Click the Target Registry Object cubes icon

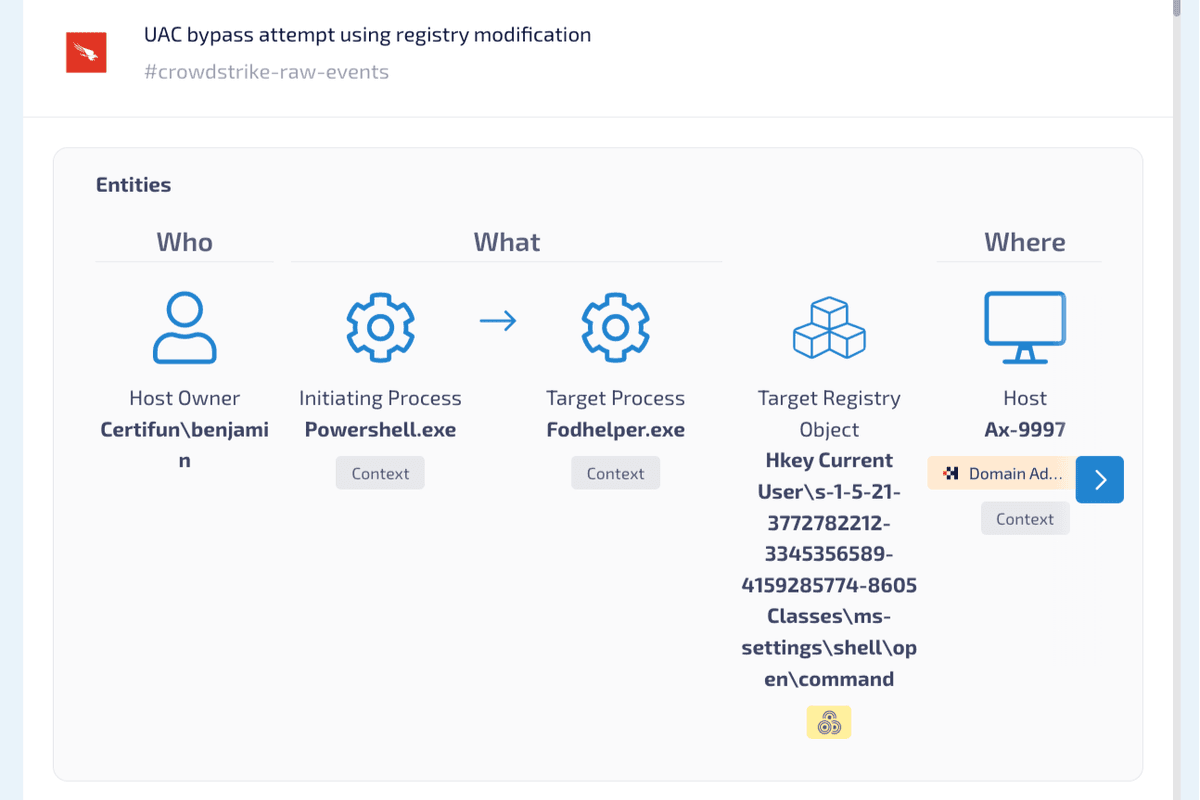click(829, 327)
